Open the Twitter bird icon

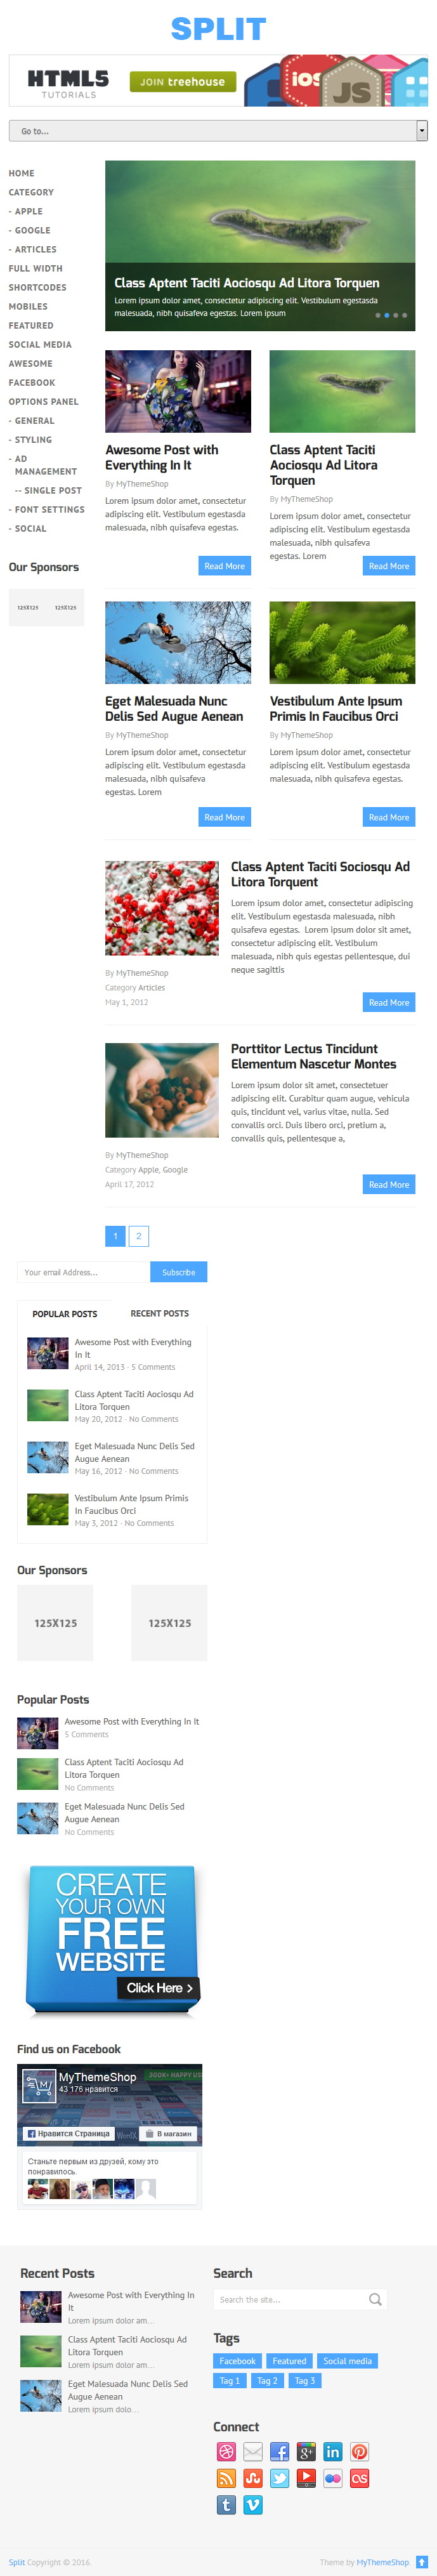280,2478
